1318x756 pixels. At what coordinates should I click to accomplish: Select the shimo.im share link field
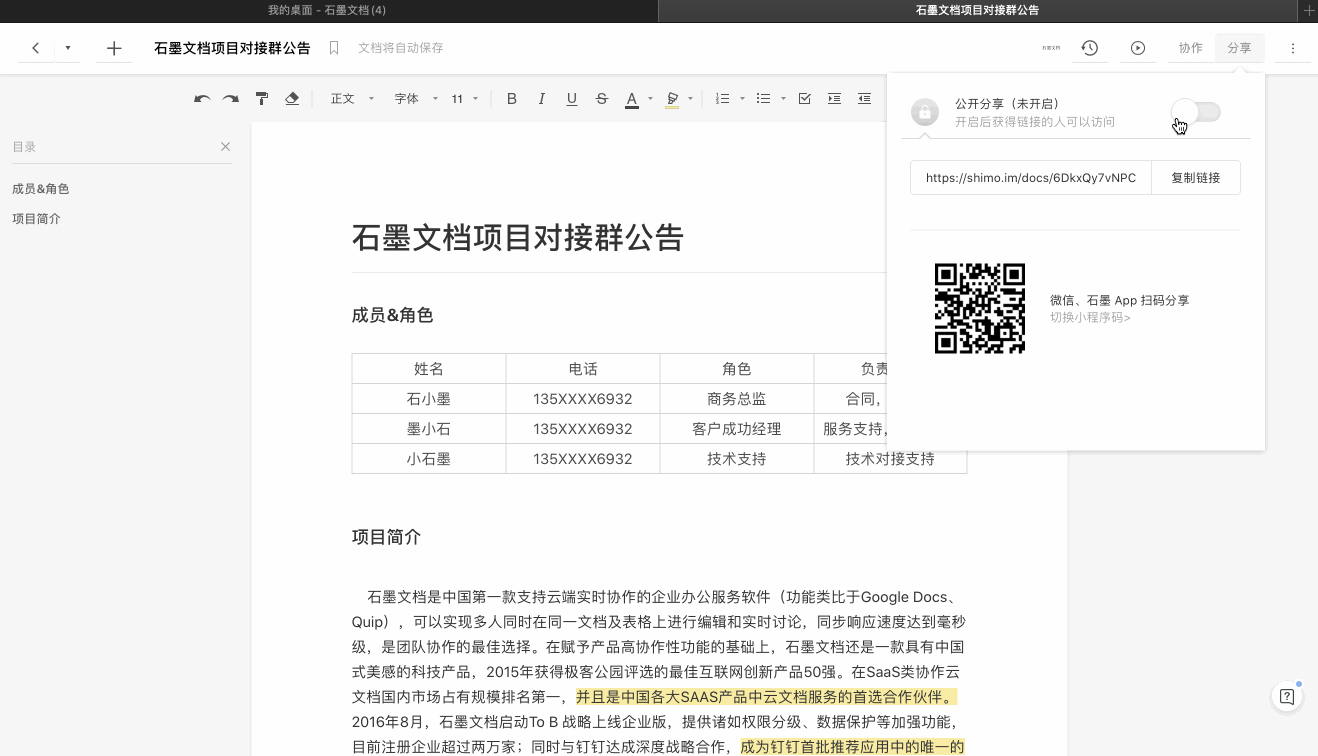click(x=1031, y=178)
